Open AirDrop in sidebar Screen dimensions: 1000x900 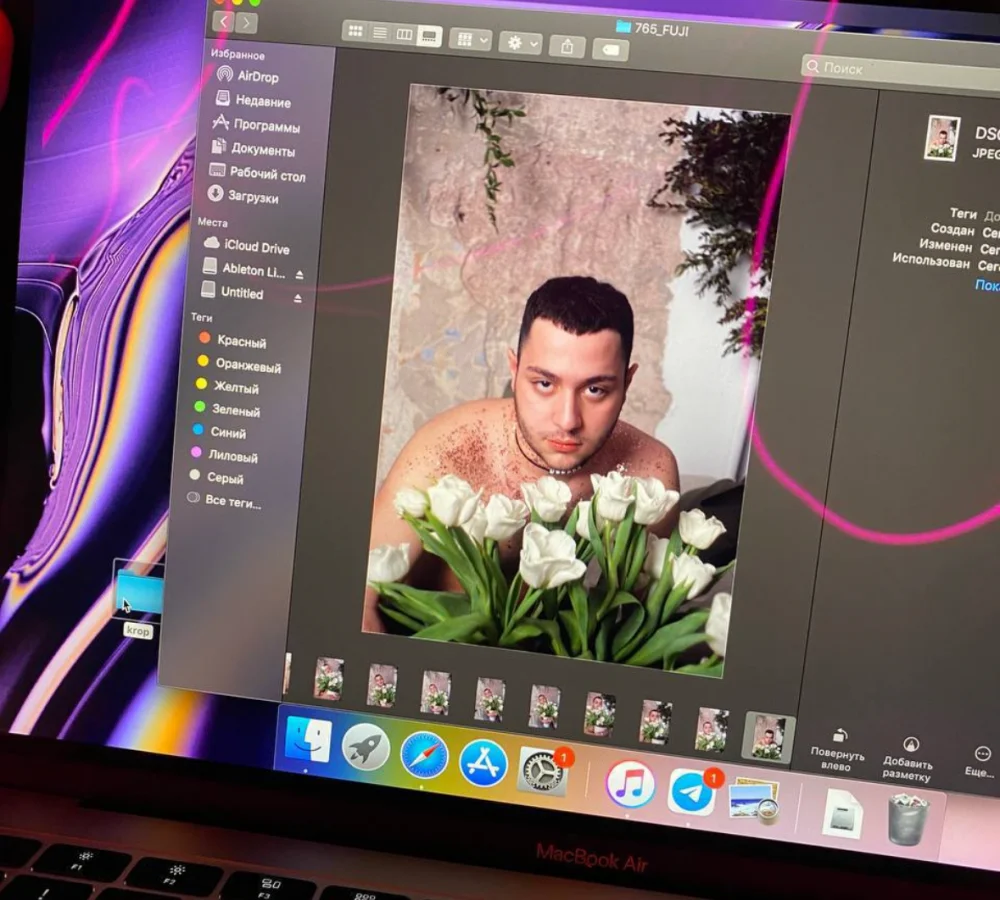[249, 76]
